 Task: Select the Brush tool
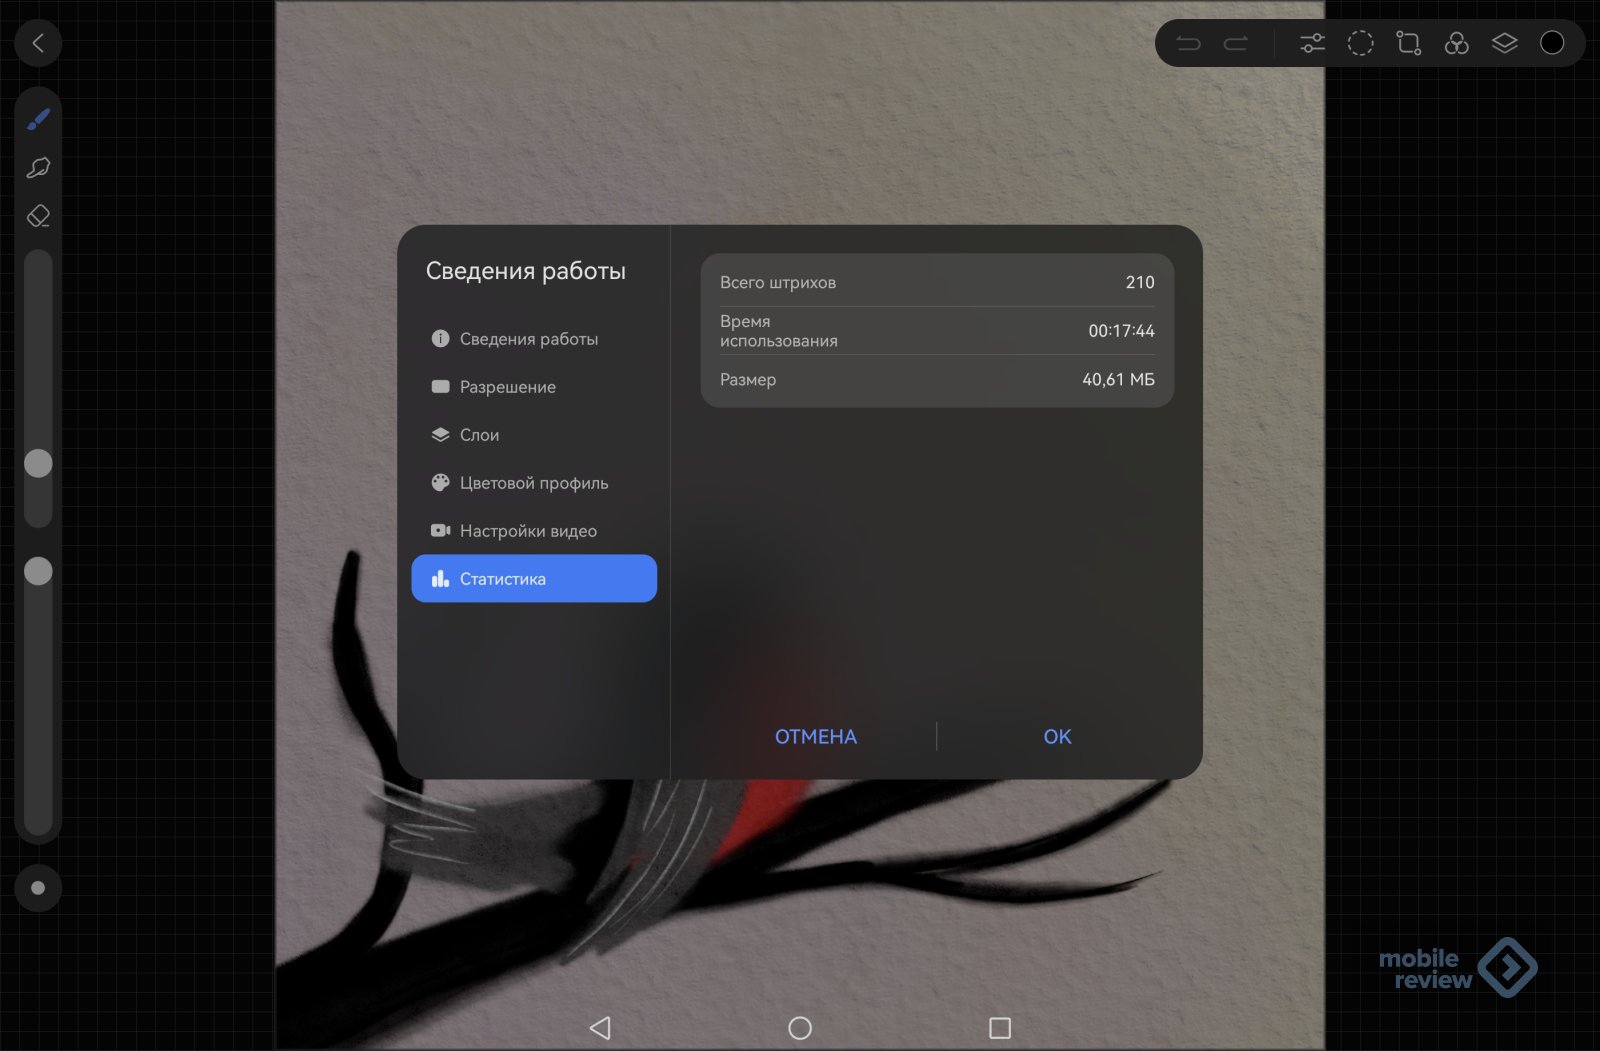[x=38, y=120]
